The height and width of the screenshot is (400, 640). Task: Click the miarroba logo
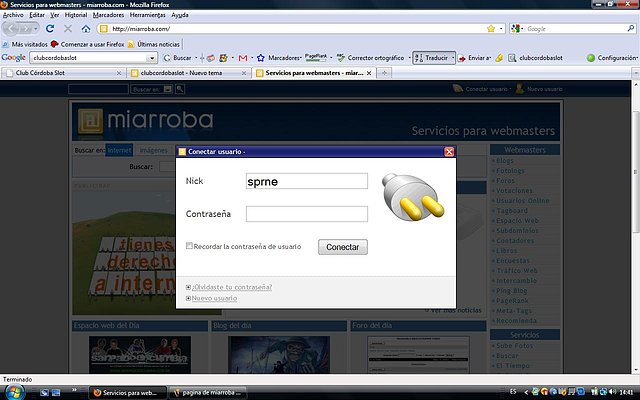coord(146,120)
